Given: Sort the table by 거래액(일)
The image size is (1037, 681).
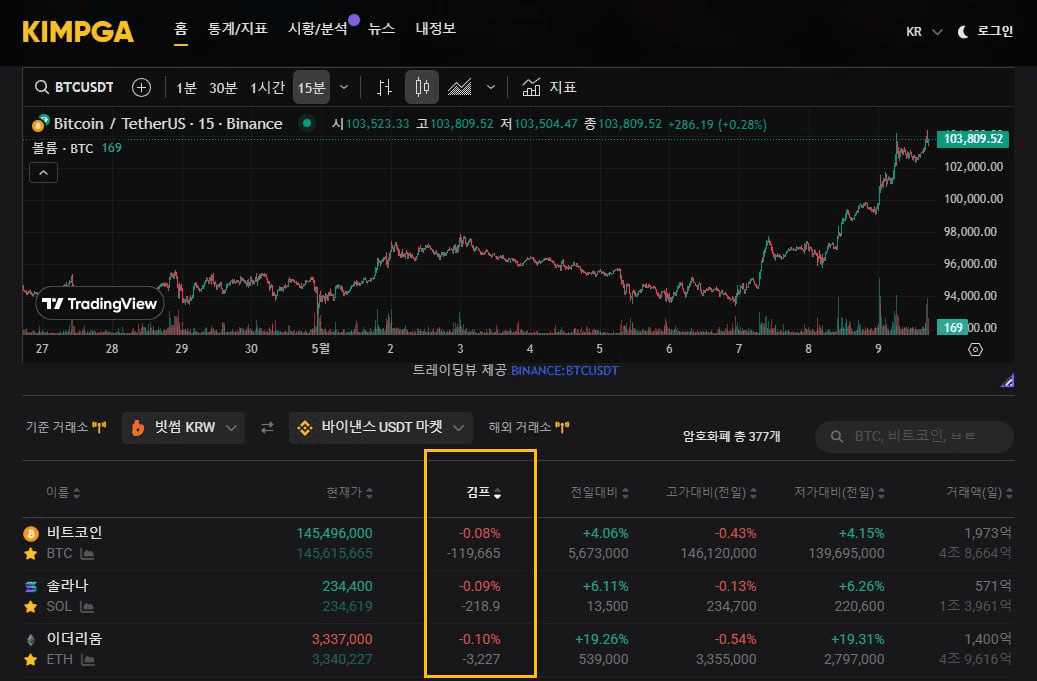Looking at the screenshot, I should tap(979, 493).
